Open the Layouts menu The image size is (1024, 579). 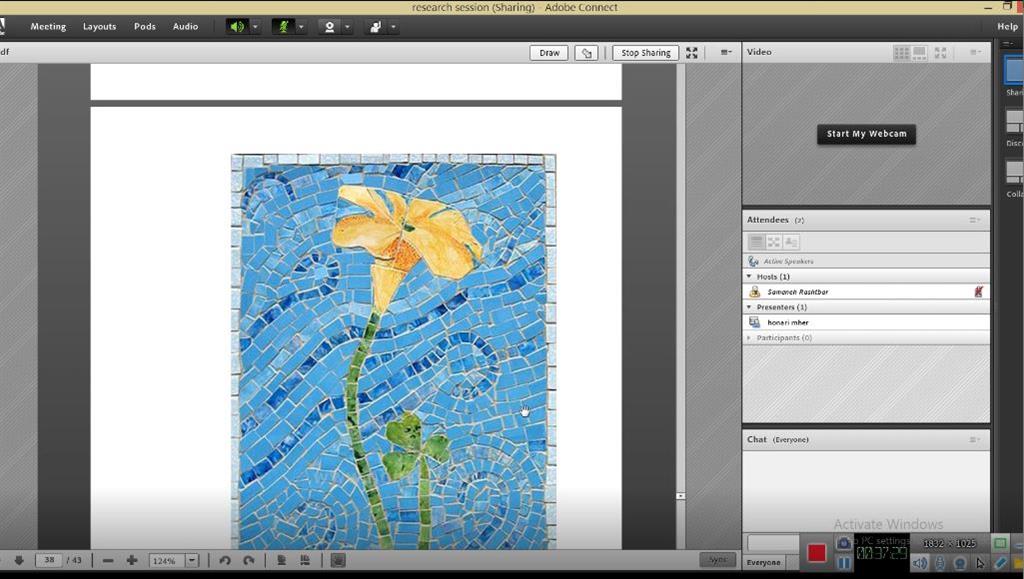(x=99, y=27)
